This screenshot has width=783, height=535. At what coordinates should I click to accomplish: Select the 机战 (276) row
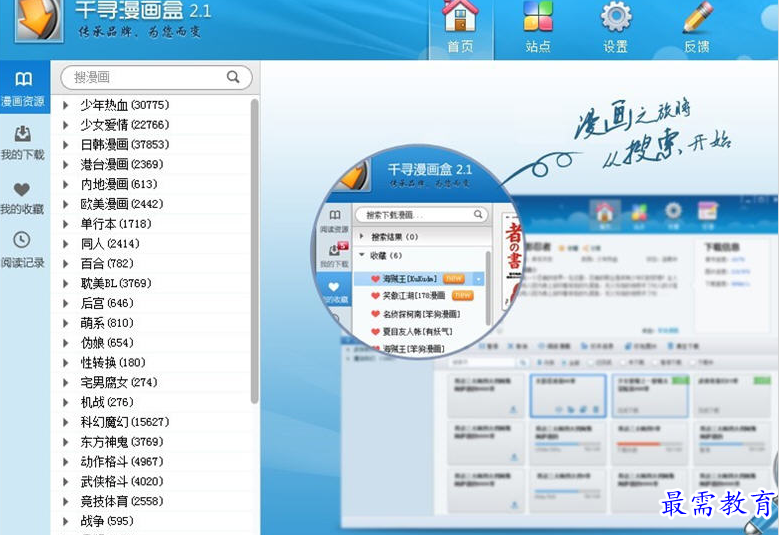pos(150,402)
